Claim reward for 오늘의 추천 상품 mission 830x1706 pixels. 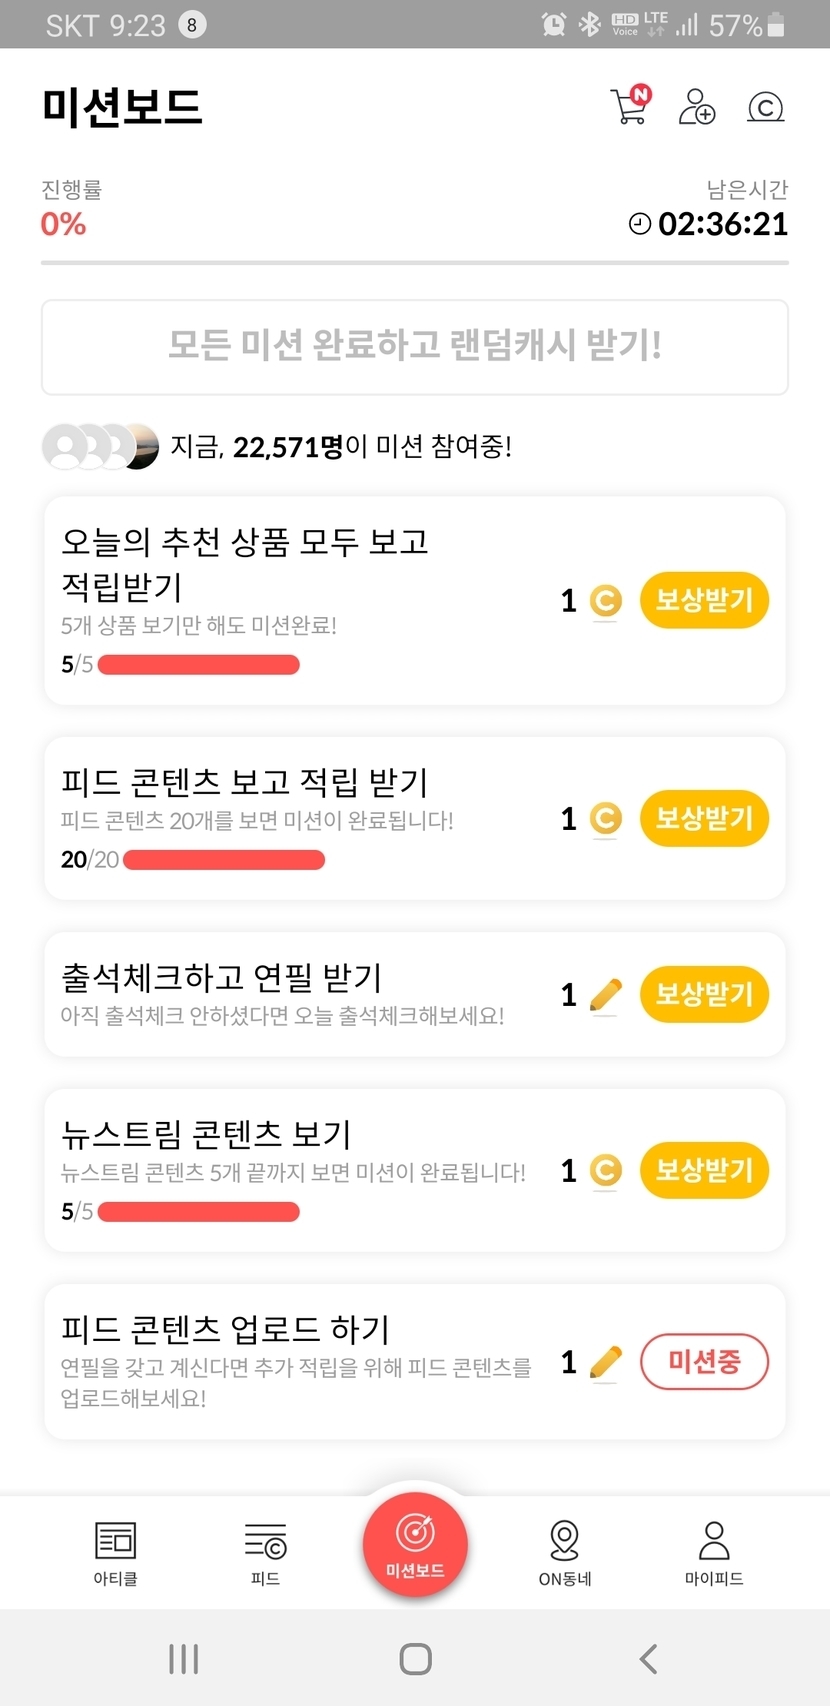coord(704,600)
